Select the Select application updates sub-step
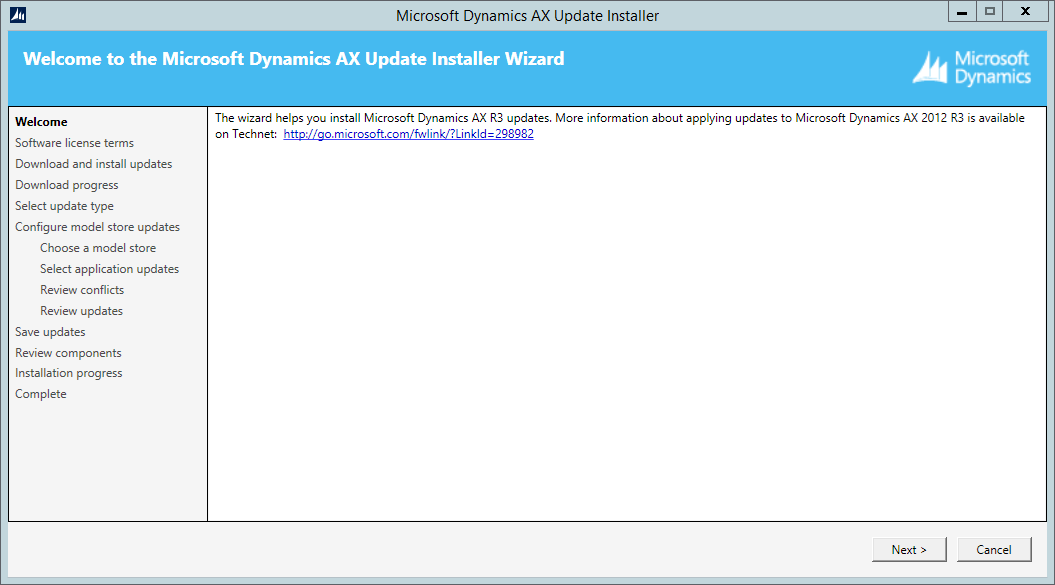This screenshot has width=1055, height=585. coord(109,269)
